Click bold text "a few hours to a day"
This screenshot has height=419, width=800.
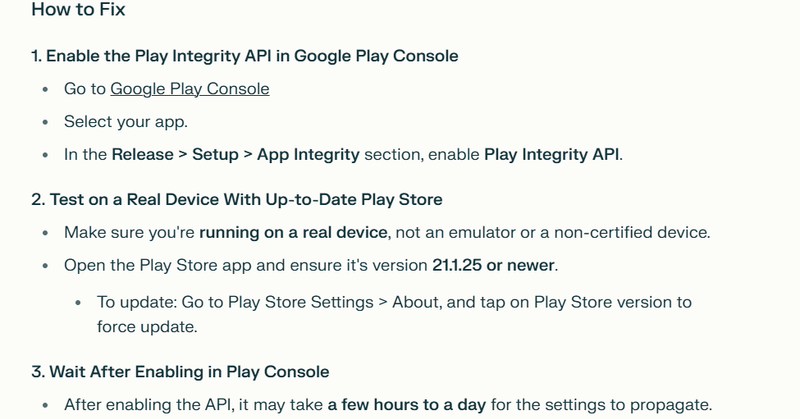(407, 405)
